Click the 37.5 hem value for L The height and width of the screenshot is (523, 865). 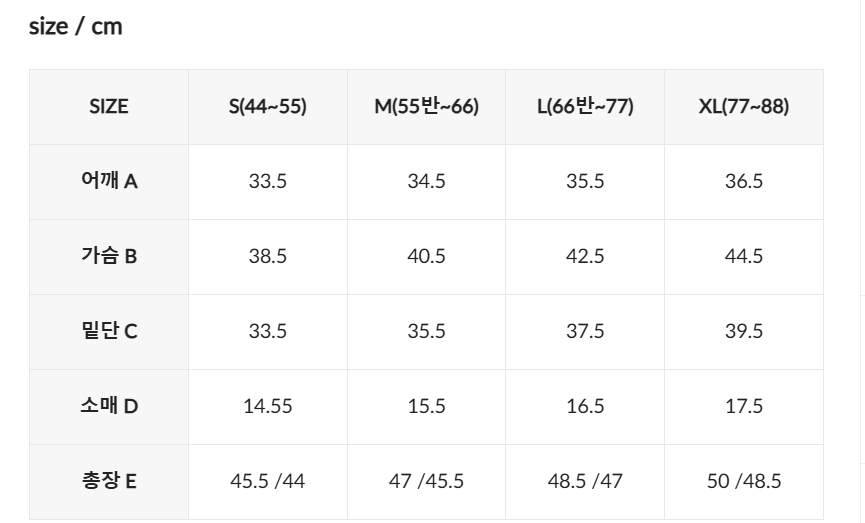pos(585,331)
